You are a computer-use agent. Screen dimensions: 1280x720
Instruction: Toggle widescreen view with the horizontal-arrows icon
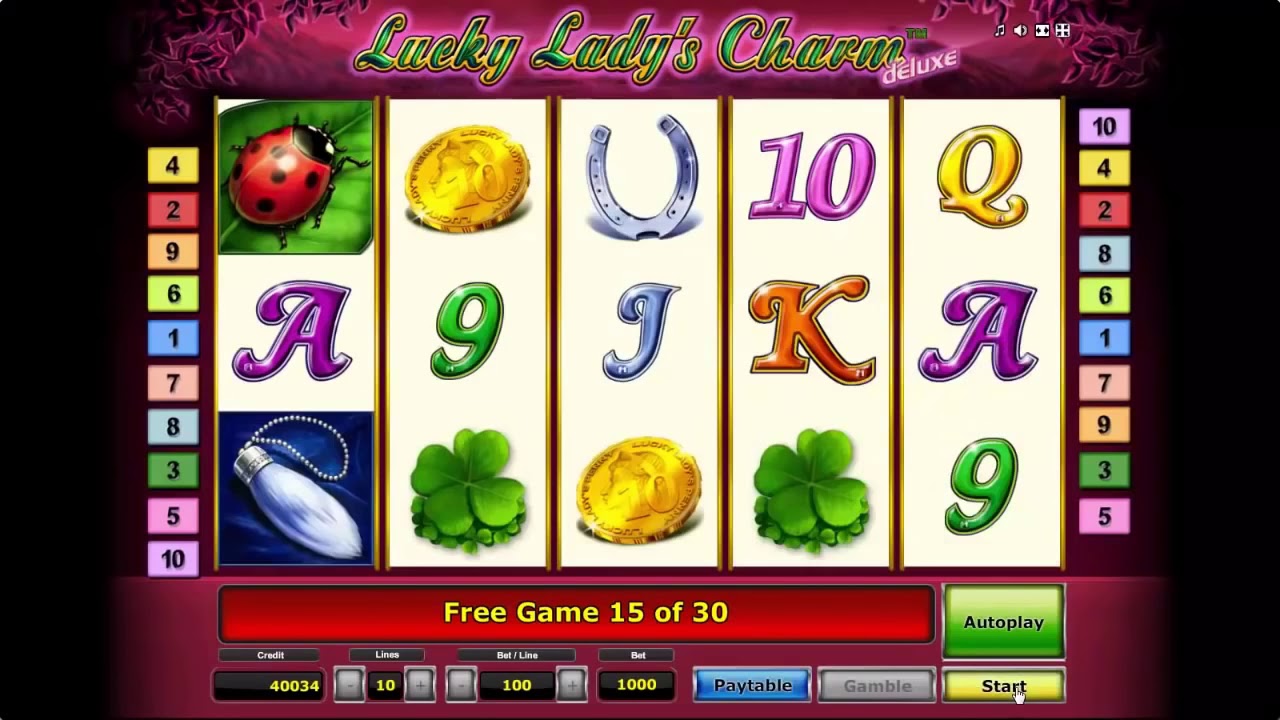tap(1042, 31)
